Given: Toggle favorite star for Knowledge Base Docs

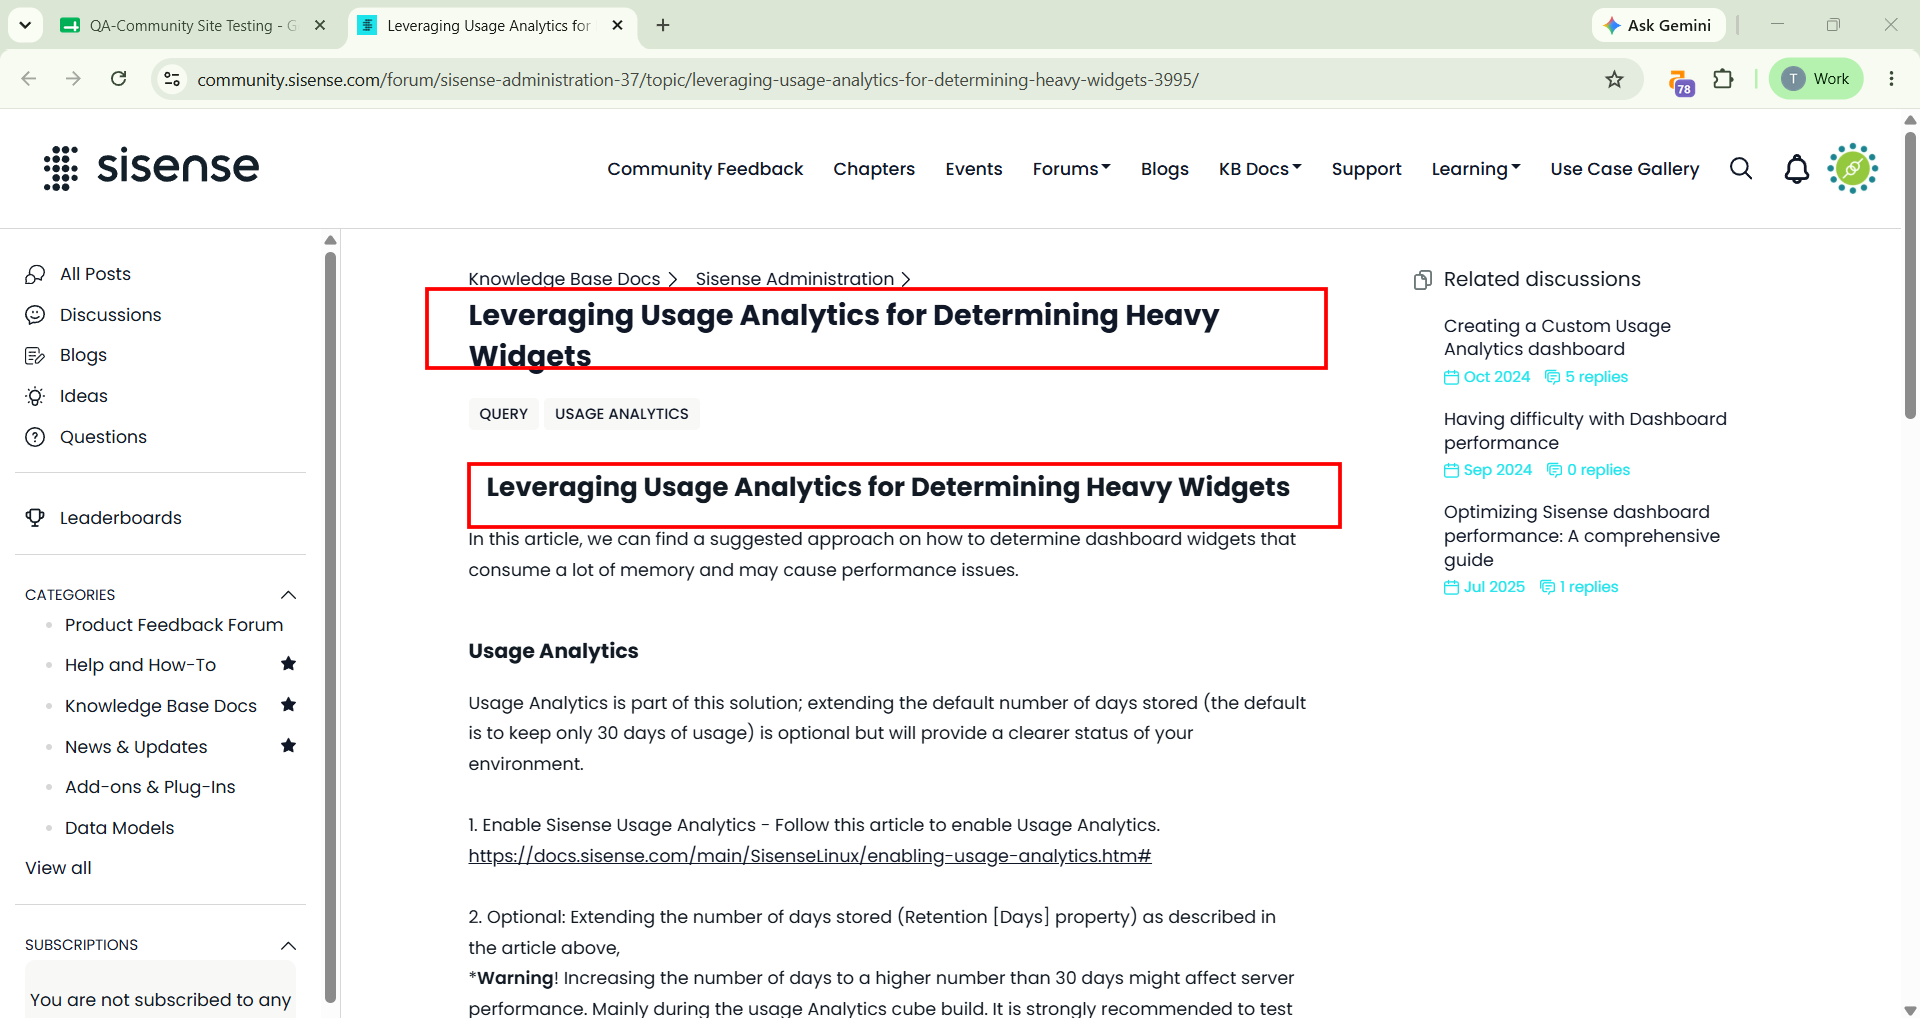Looking at the screenshot, I should coord(289,705).
